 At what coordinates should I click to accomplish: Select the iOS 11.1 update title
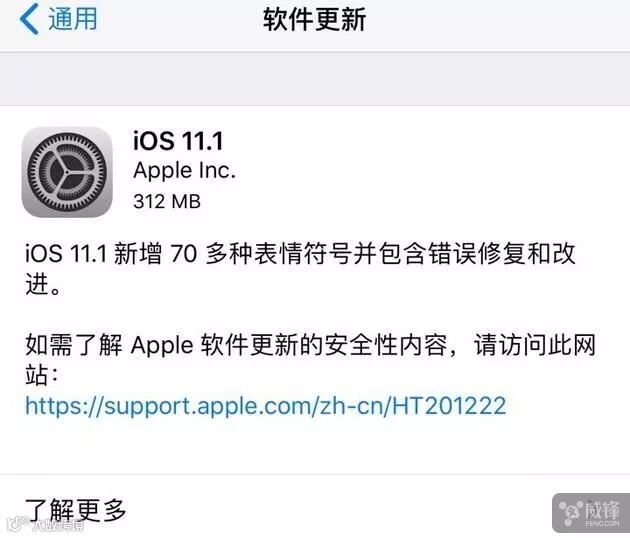[x=178, y=141]
